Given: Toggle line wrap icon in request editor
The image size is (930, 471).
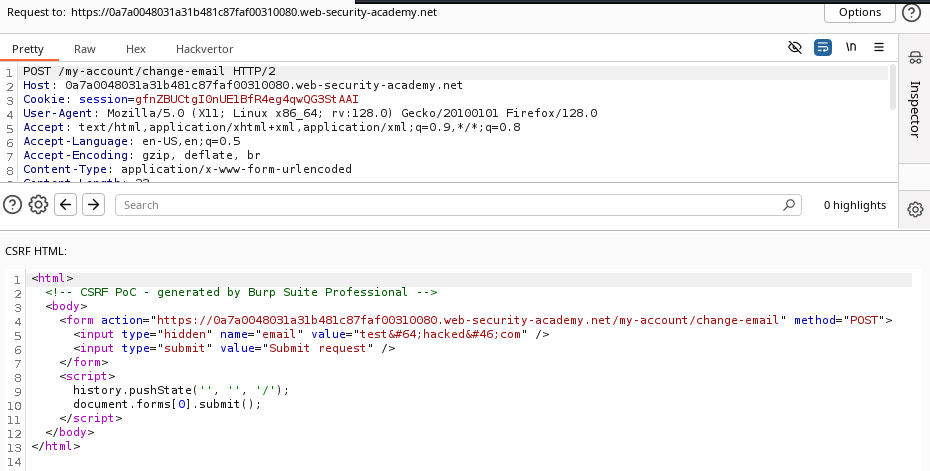Looking at the screenshot, I should 823,47.
